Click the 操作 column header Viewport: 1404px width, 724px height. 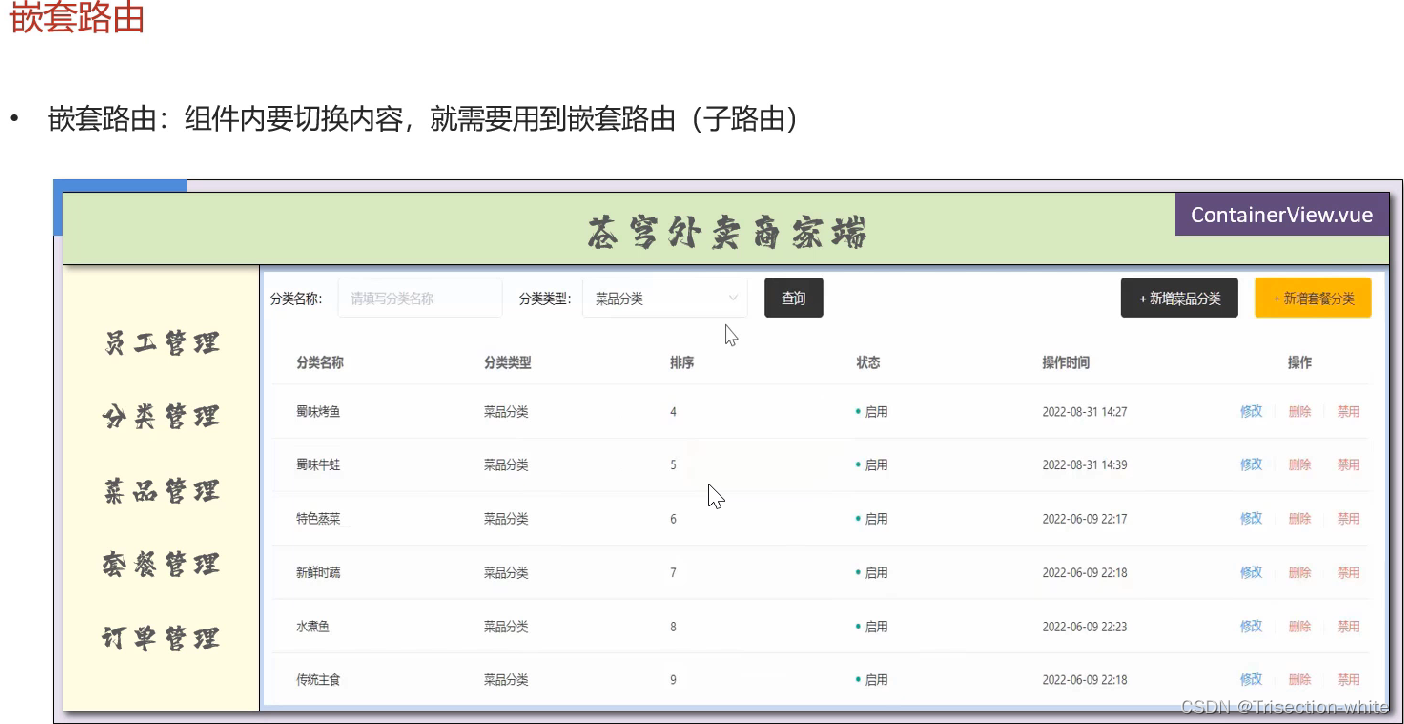[1300, 363]
